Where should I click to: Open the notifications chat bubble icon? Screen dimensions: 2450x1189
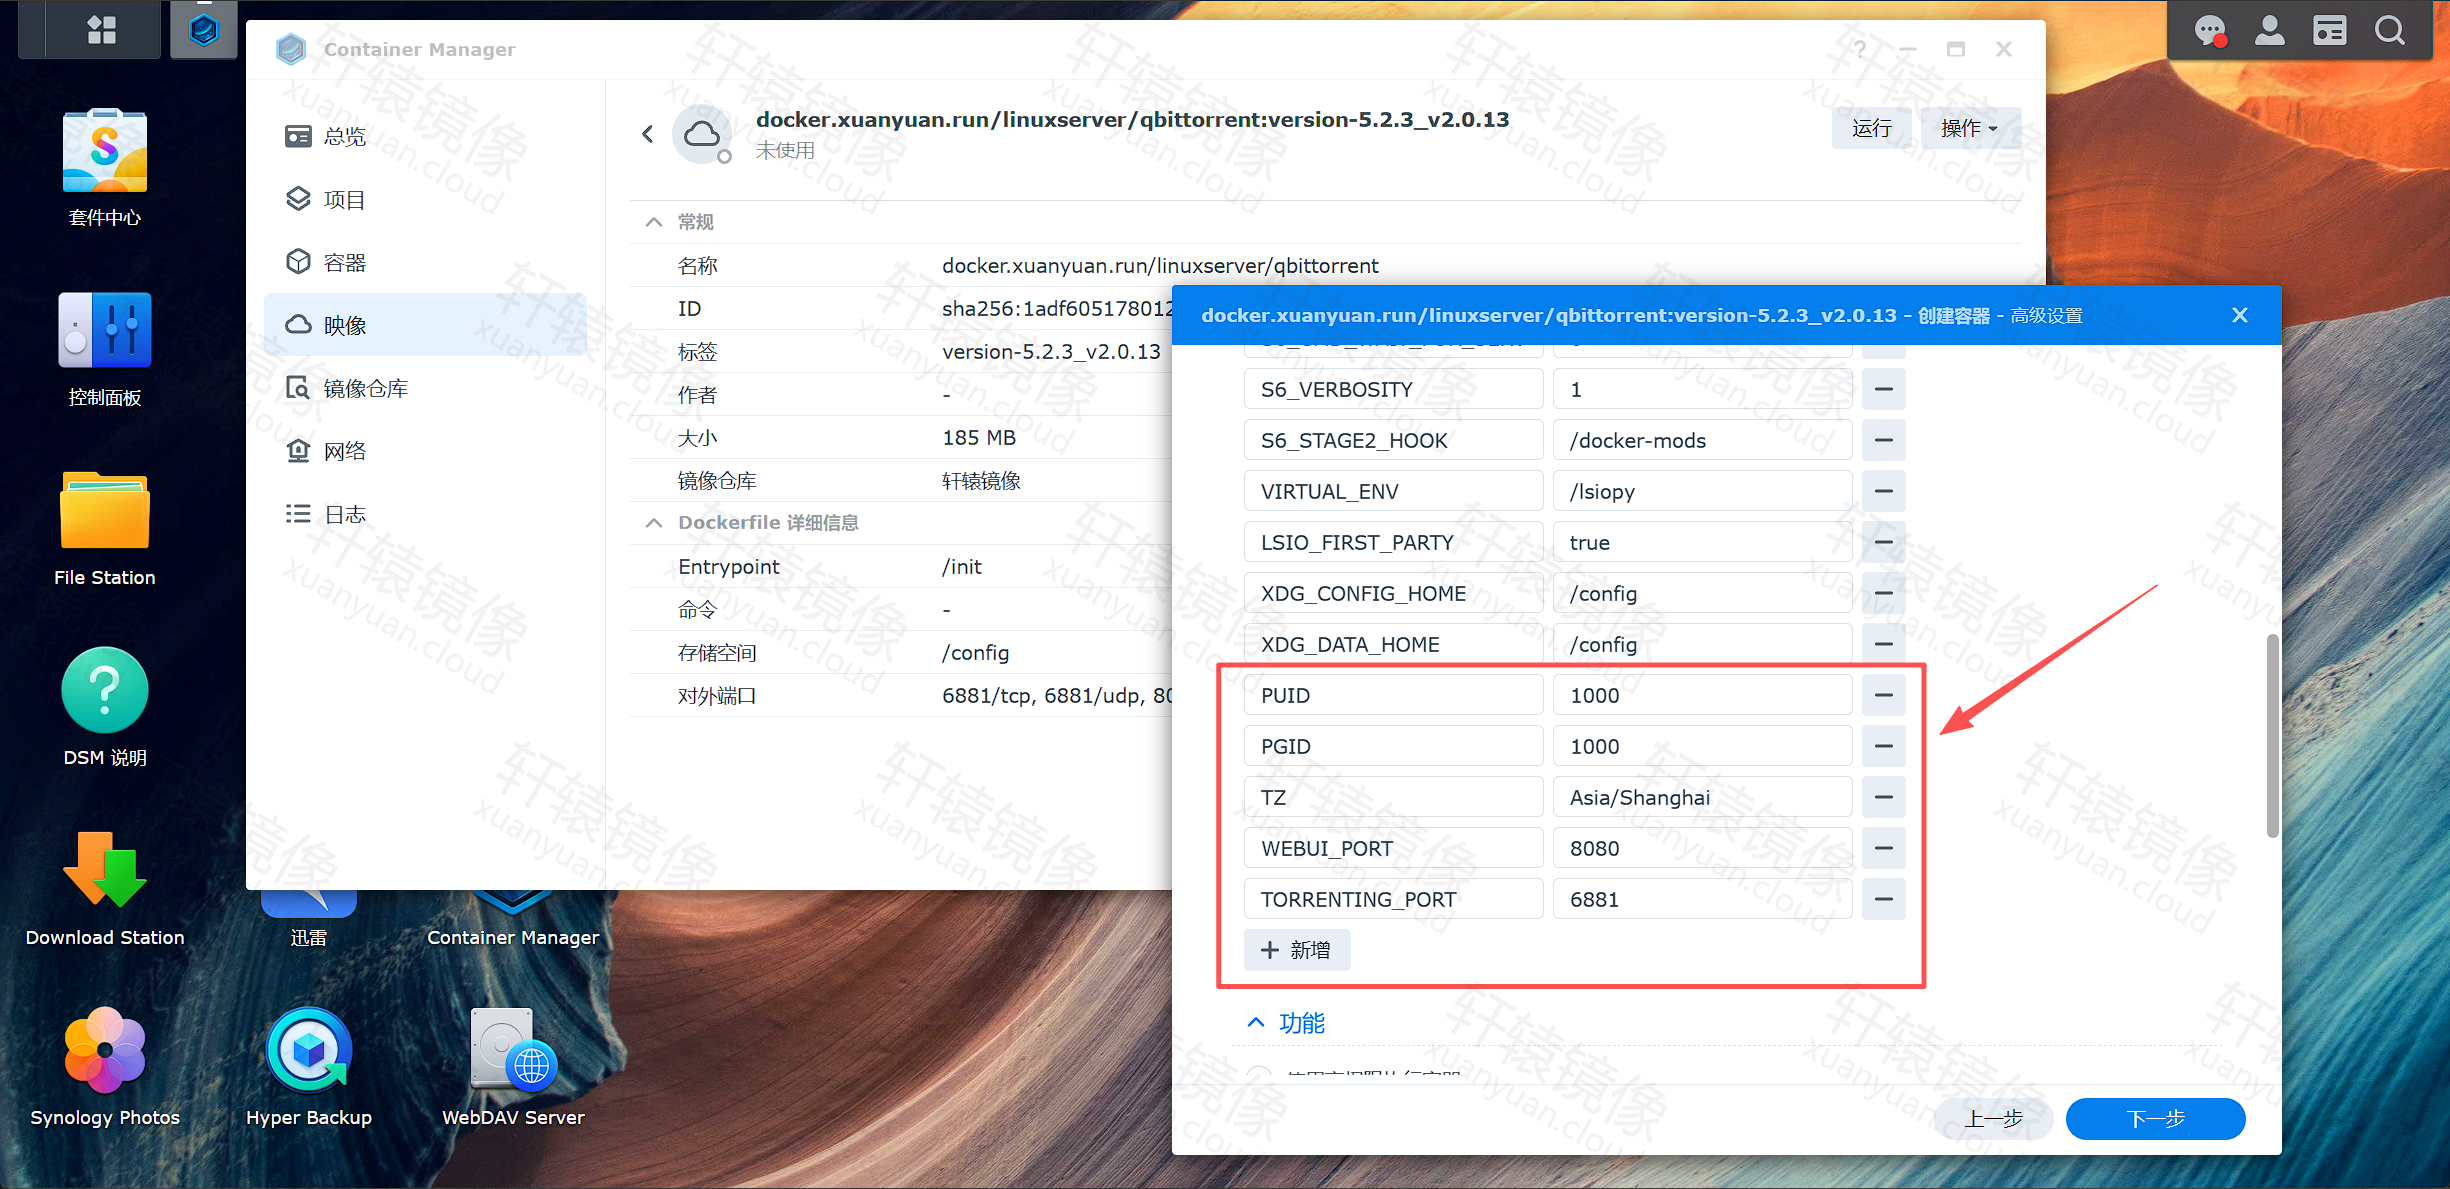click(x=2209, y=31)
